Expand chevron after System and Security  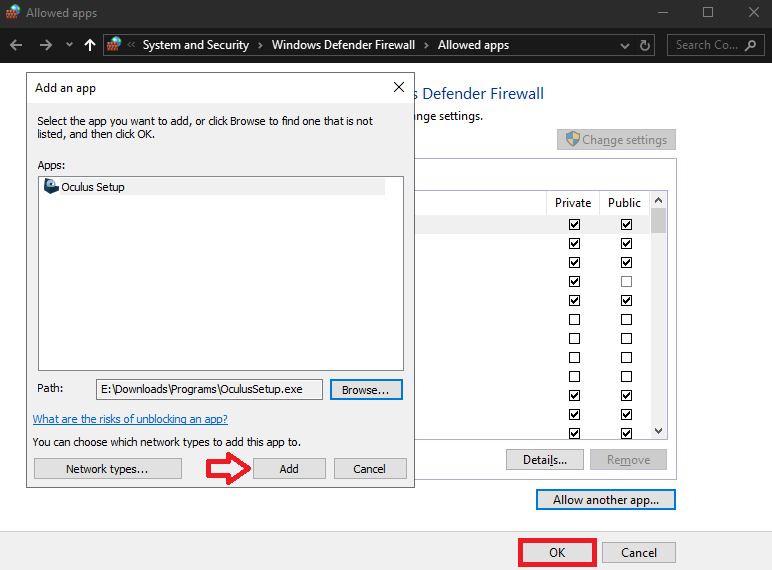tap(260, 45)
